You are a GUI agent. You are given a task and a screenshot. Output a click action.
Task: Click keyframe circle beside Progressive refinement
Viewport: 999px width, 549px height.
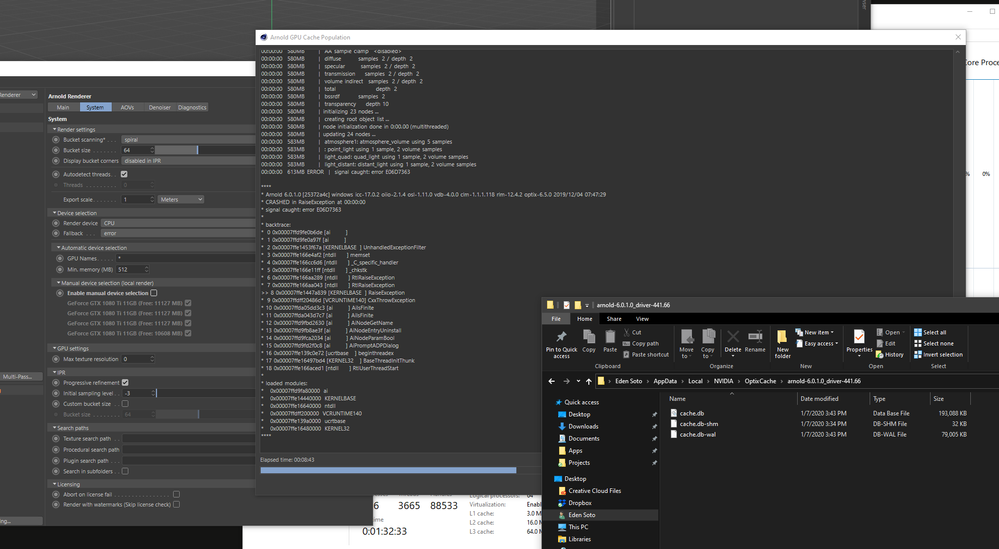(x=56, y=383)
